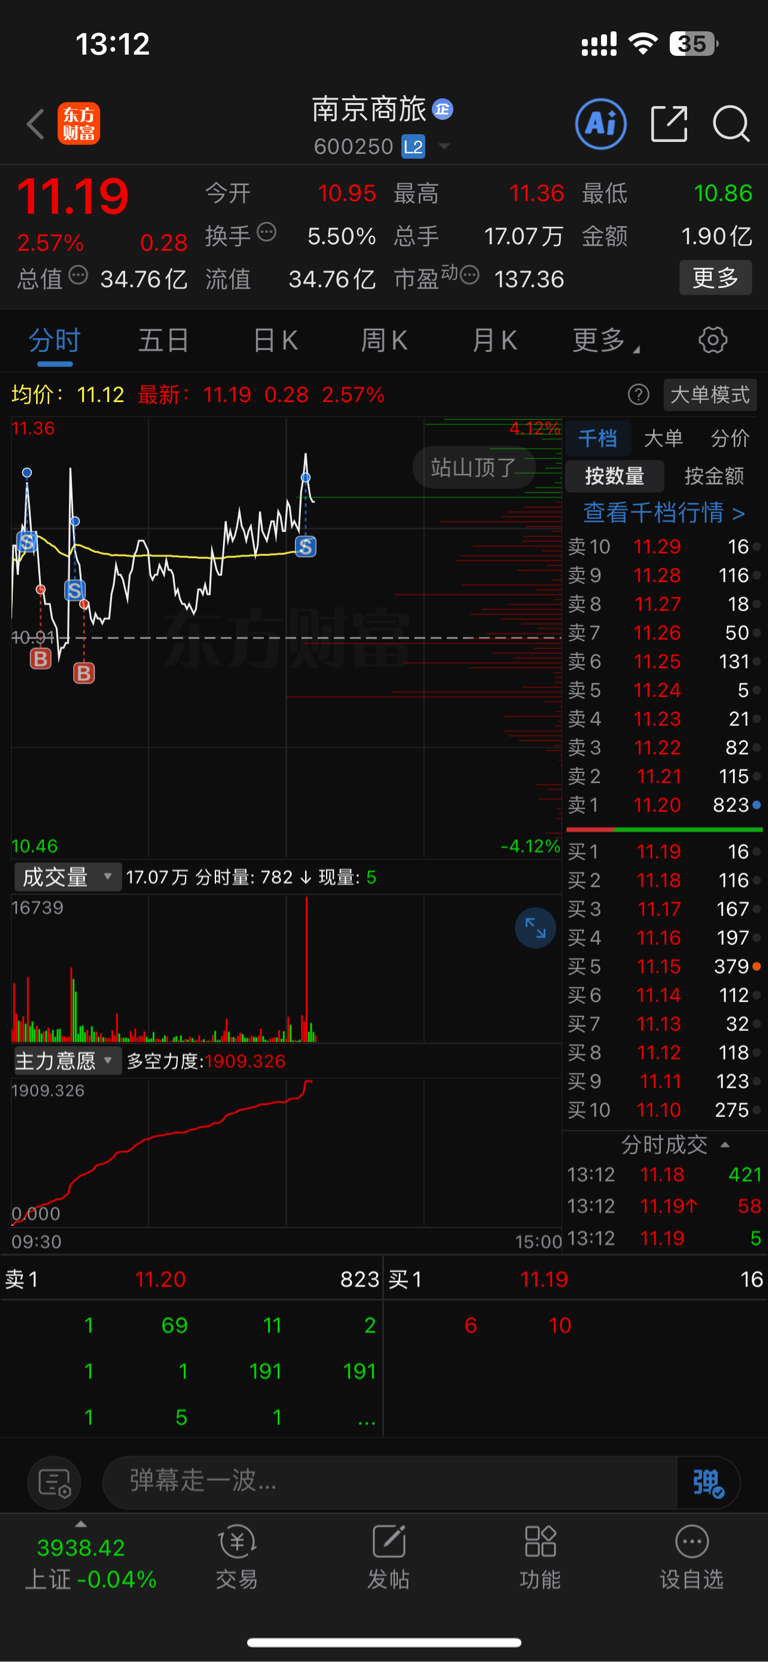Open the 主力意愿 indicator dropdown
The height and width of the screenshot is (1662, 768).
coord(67,1061)
